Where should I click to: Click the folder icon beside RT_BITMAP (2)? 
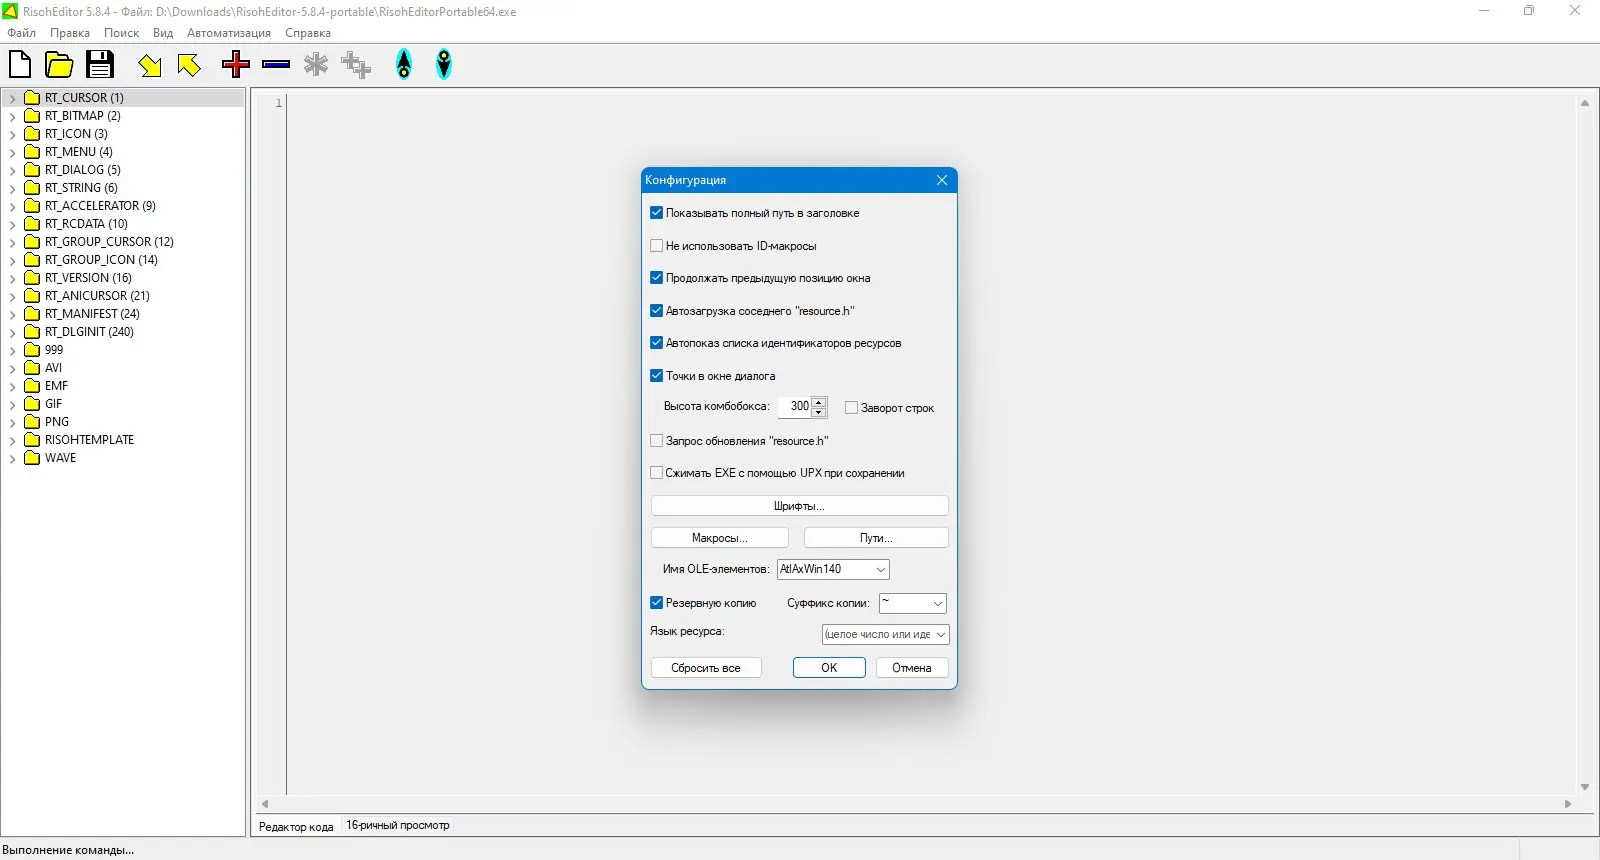(32, 116)
